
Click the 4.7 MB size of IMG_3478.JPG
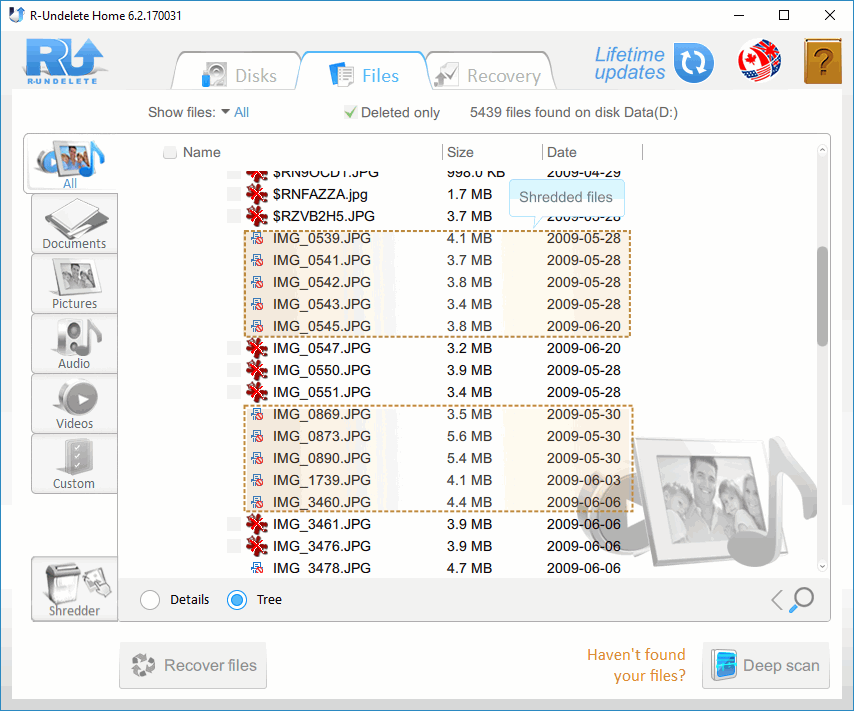469,568
